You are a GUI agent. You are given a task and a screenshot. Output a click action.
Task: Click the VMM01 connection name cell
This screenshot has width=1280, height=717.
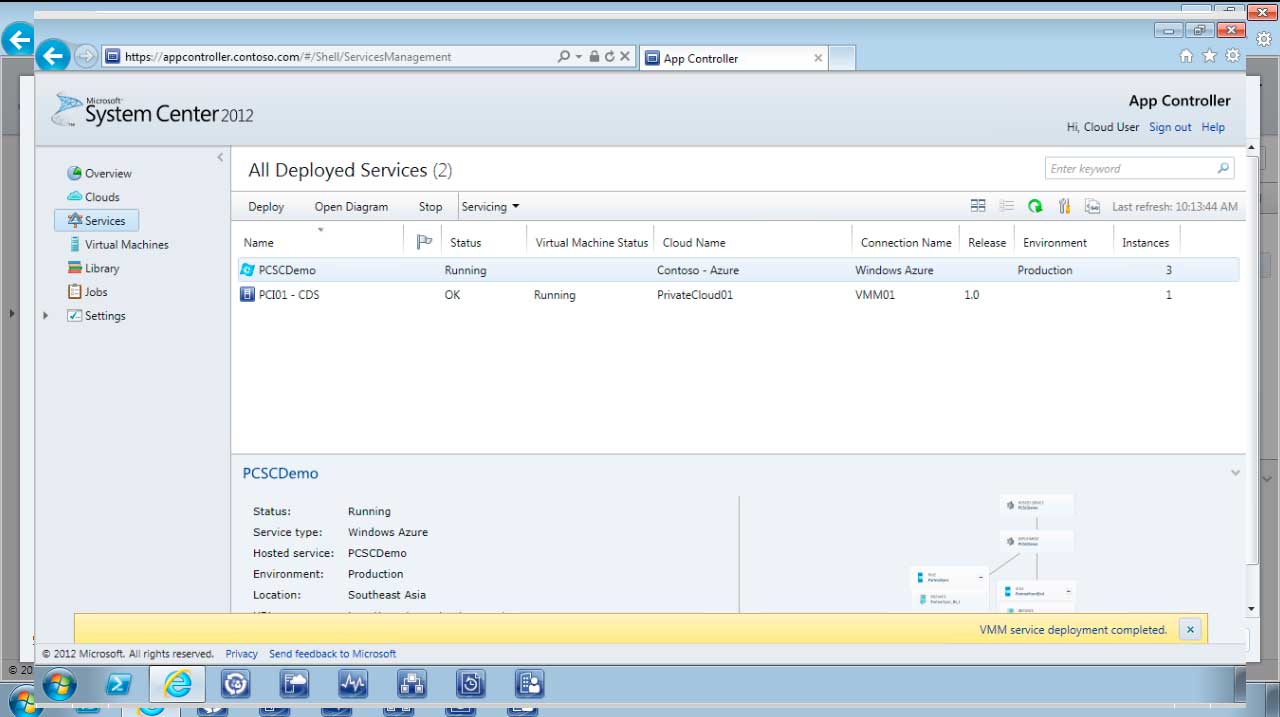[875, 295]
